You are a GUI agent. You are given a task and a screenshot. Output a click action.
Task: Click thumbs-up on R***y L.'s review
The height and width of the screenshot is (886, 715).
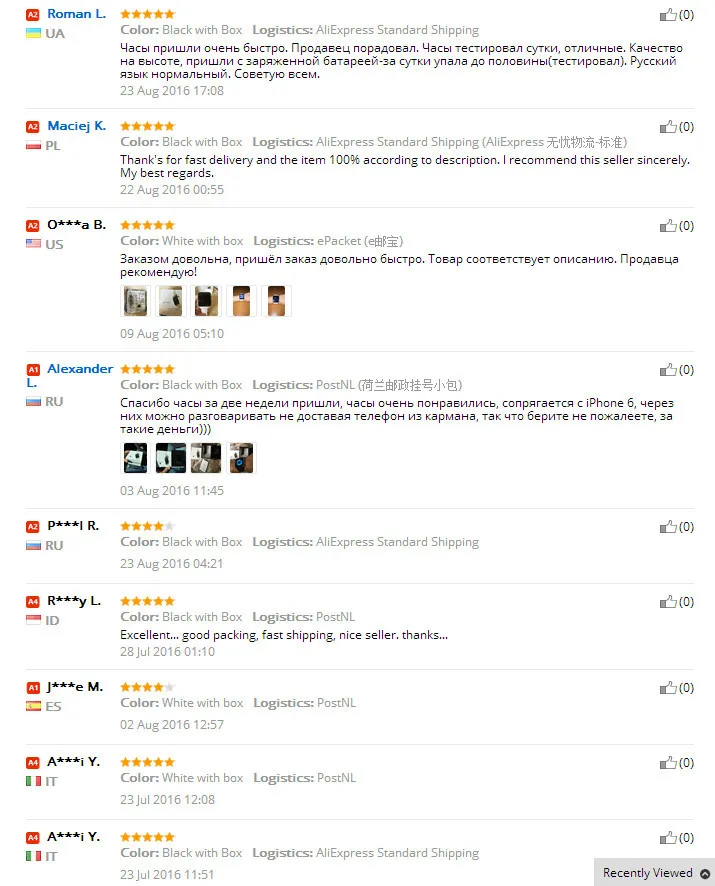668,602
